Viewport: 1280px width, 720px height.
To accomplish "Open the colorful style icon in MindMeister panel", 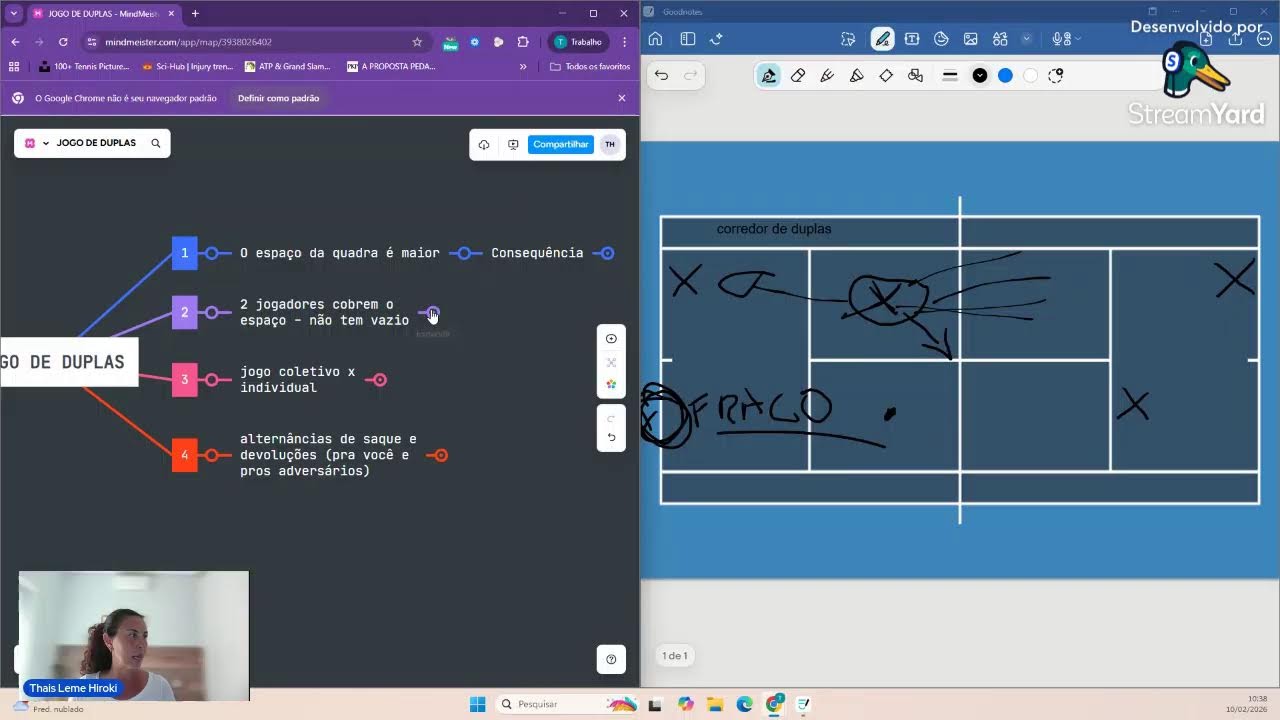I will (611, 385).
